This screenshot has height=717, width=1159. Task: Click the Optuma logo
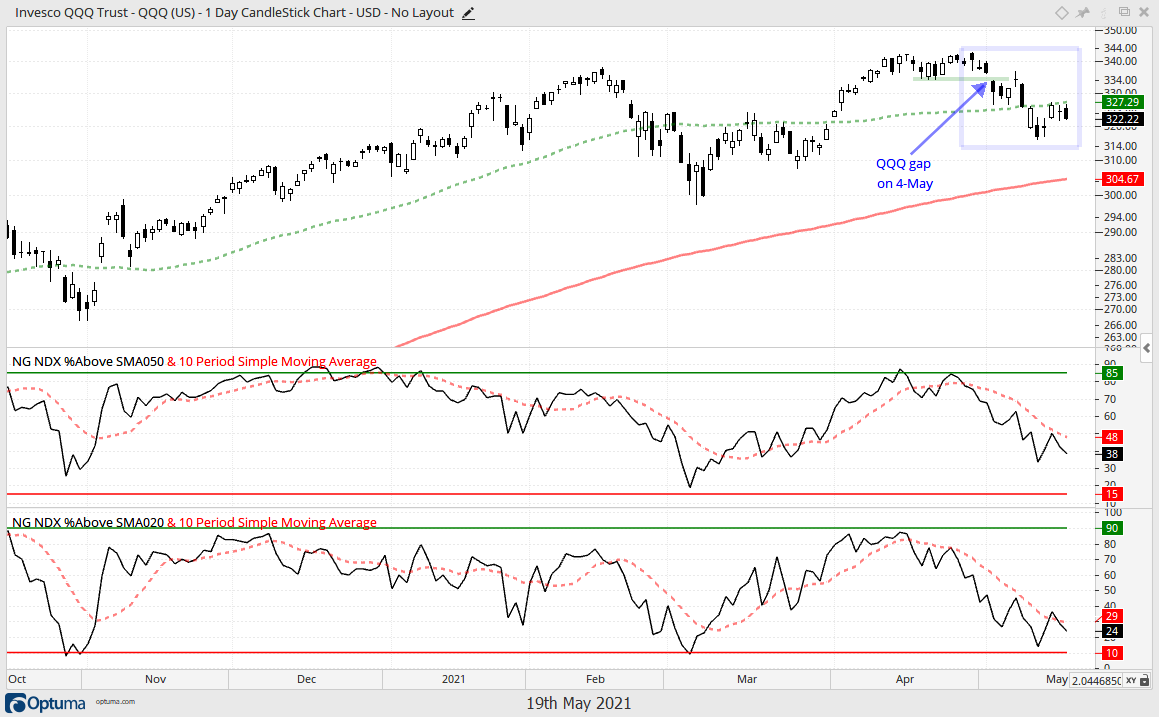pos(46,703)
